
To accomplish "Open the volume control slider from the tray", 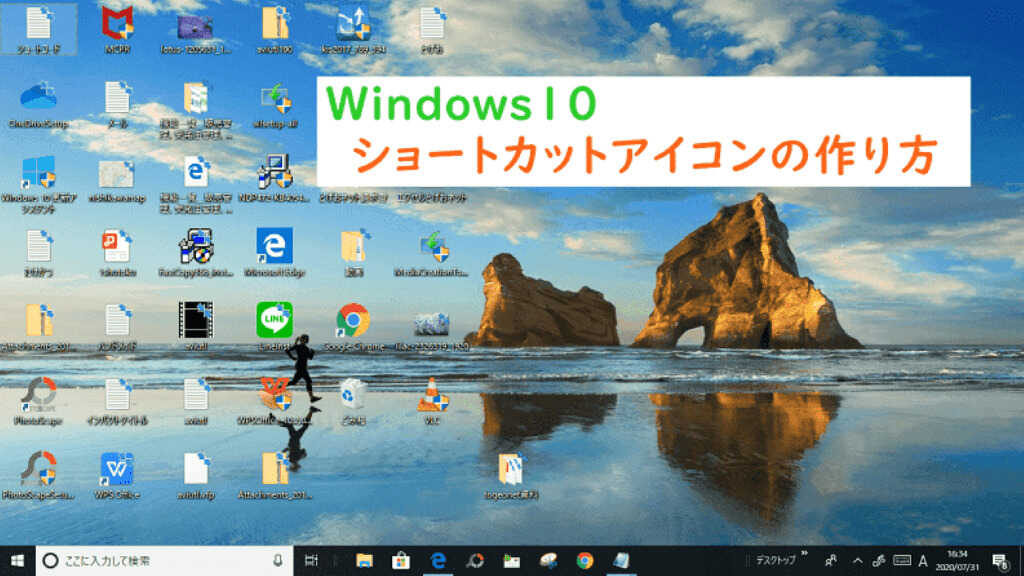I will coord(878,560).
